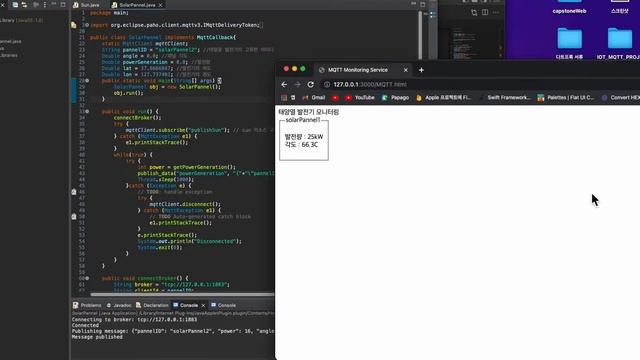Screen dimensions: 640x360
Task: Click the JRE System Library tree item
Action: click(x=21, y=20)
